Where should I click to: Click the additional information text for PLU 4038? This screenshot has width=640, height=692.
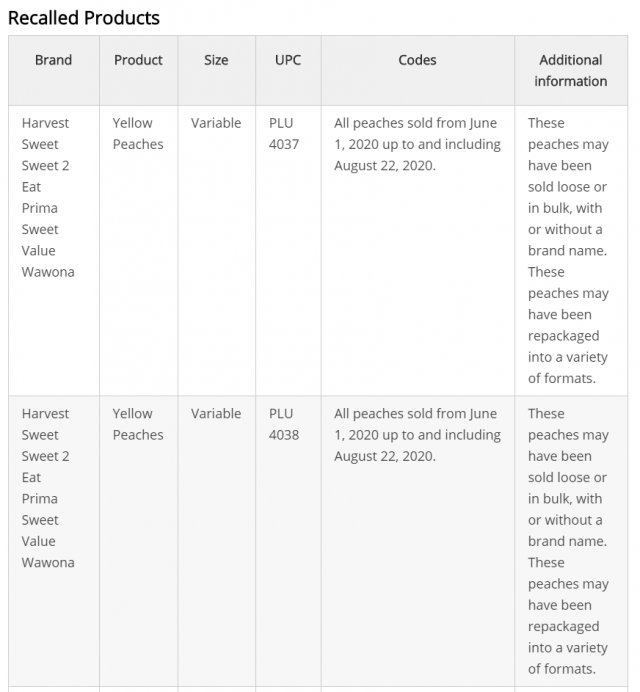pyautogui.click(x=568, y=541)
